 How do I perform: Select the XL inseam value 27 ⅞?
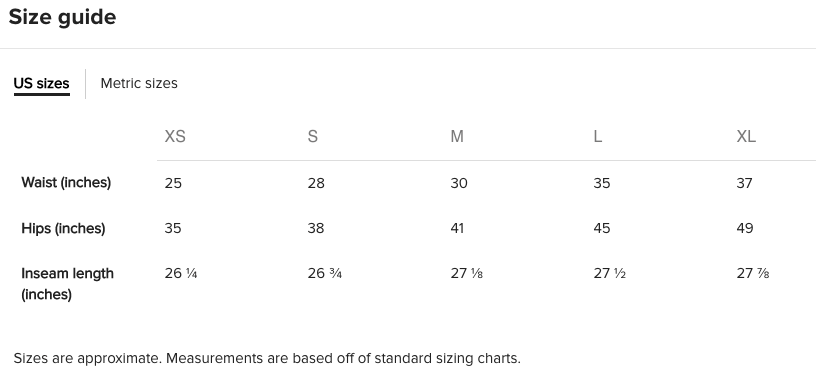coord(753,273)
